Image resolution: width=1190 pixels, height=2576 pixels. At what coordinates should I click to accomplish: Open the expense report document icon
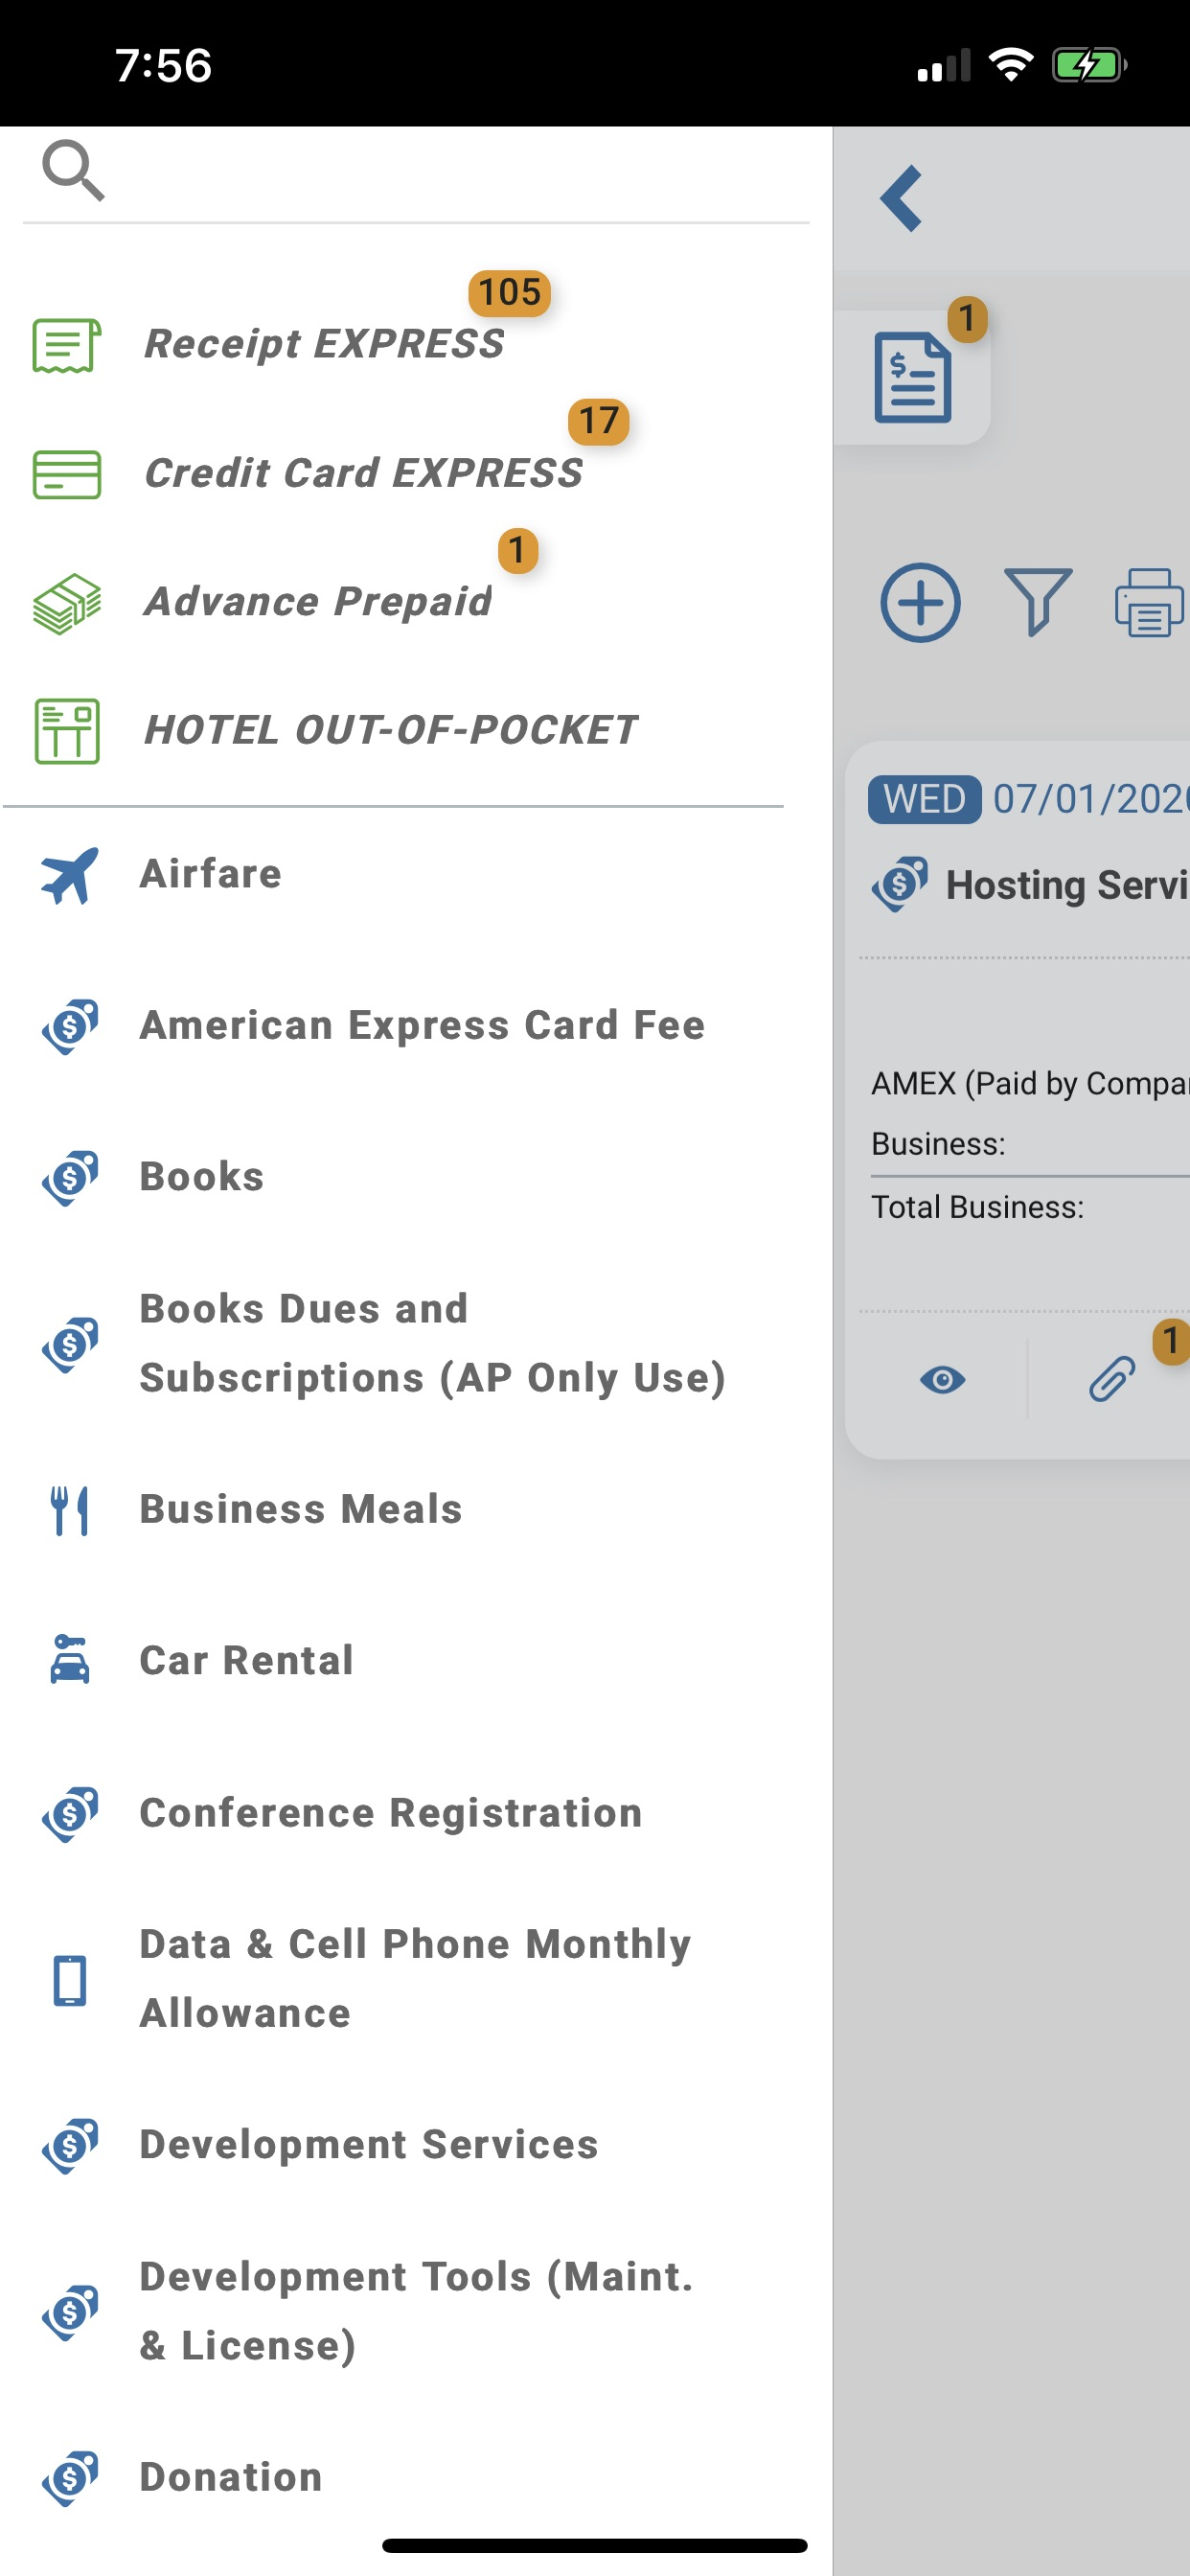(x=912, y=378)
